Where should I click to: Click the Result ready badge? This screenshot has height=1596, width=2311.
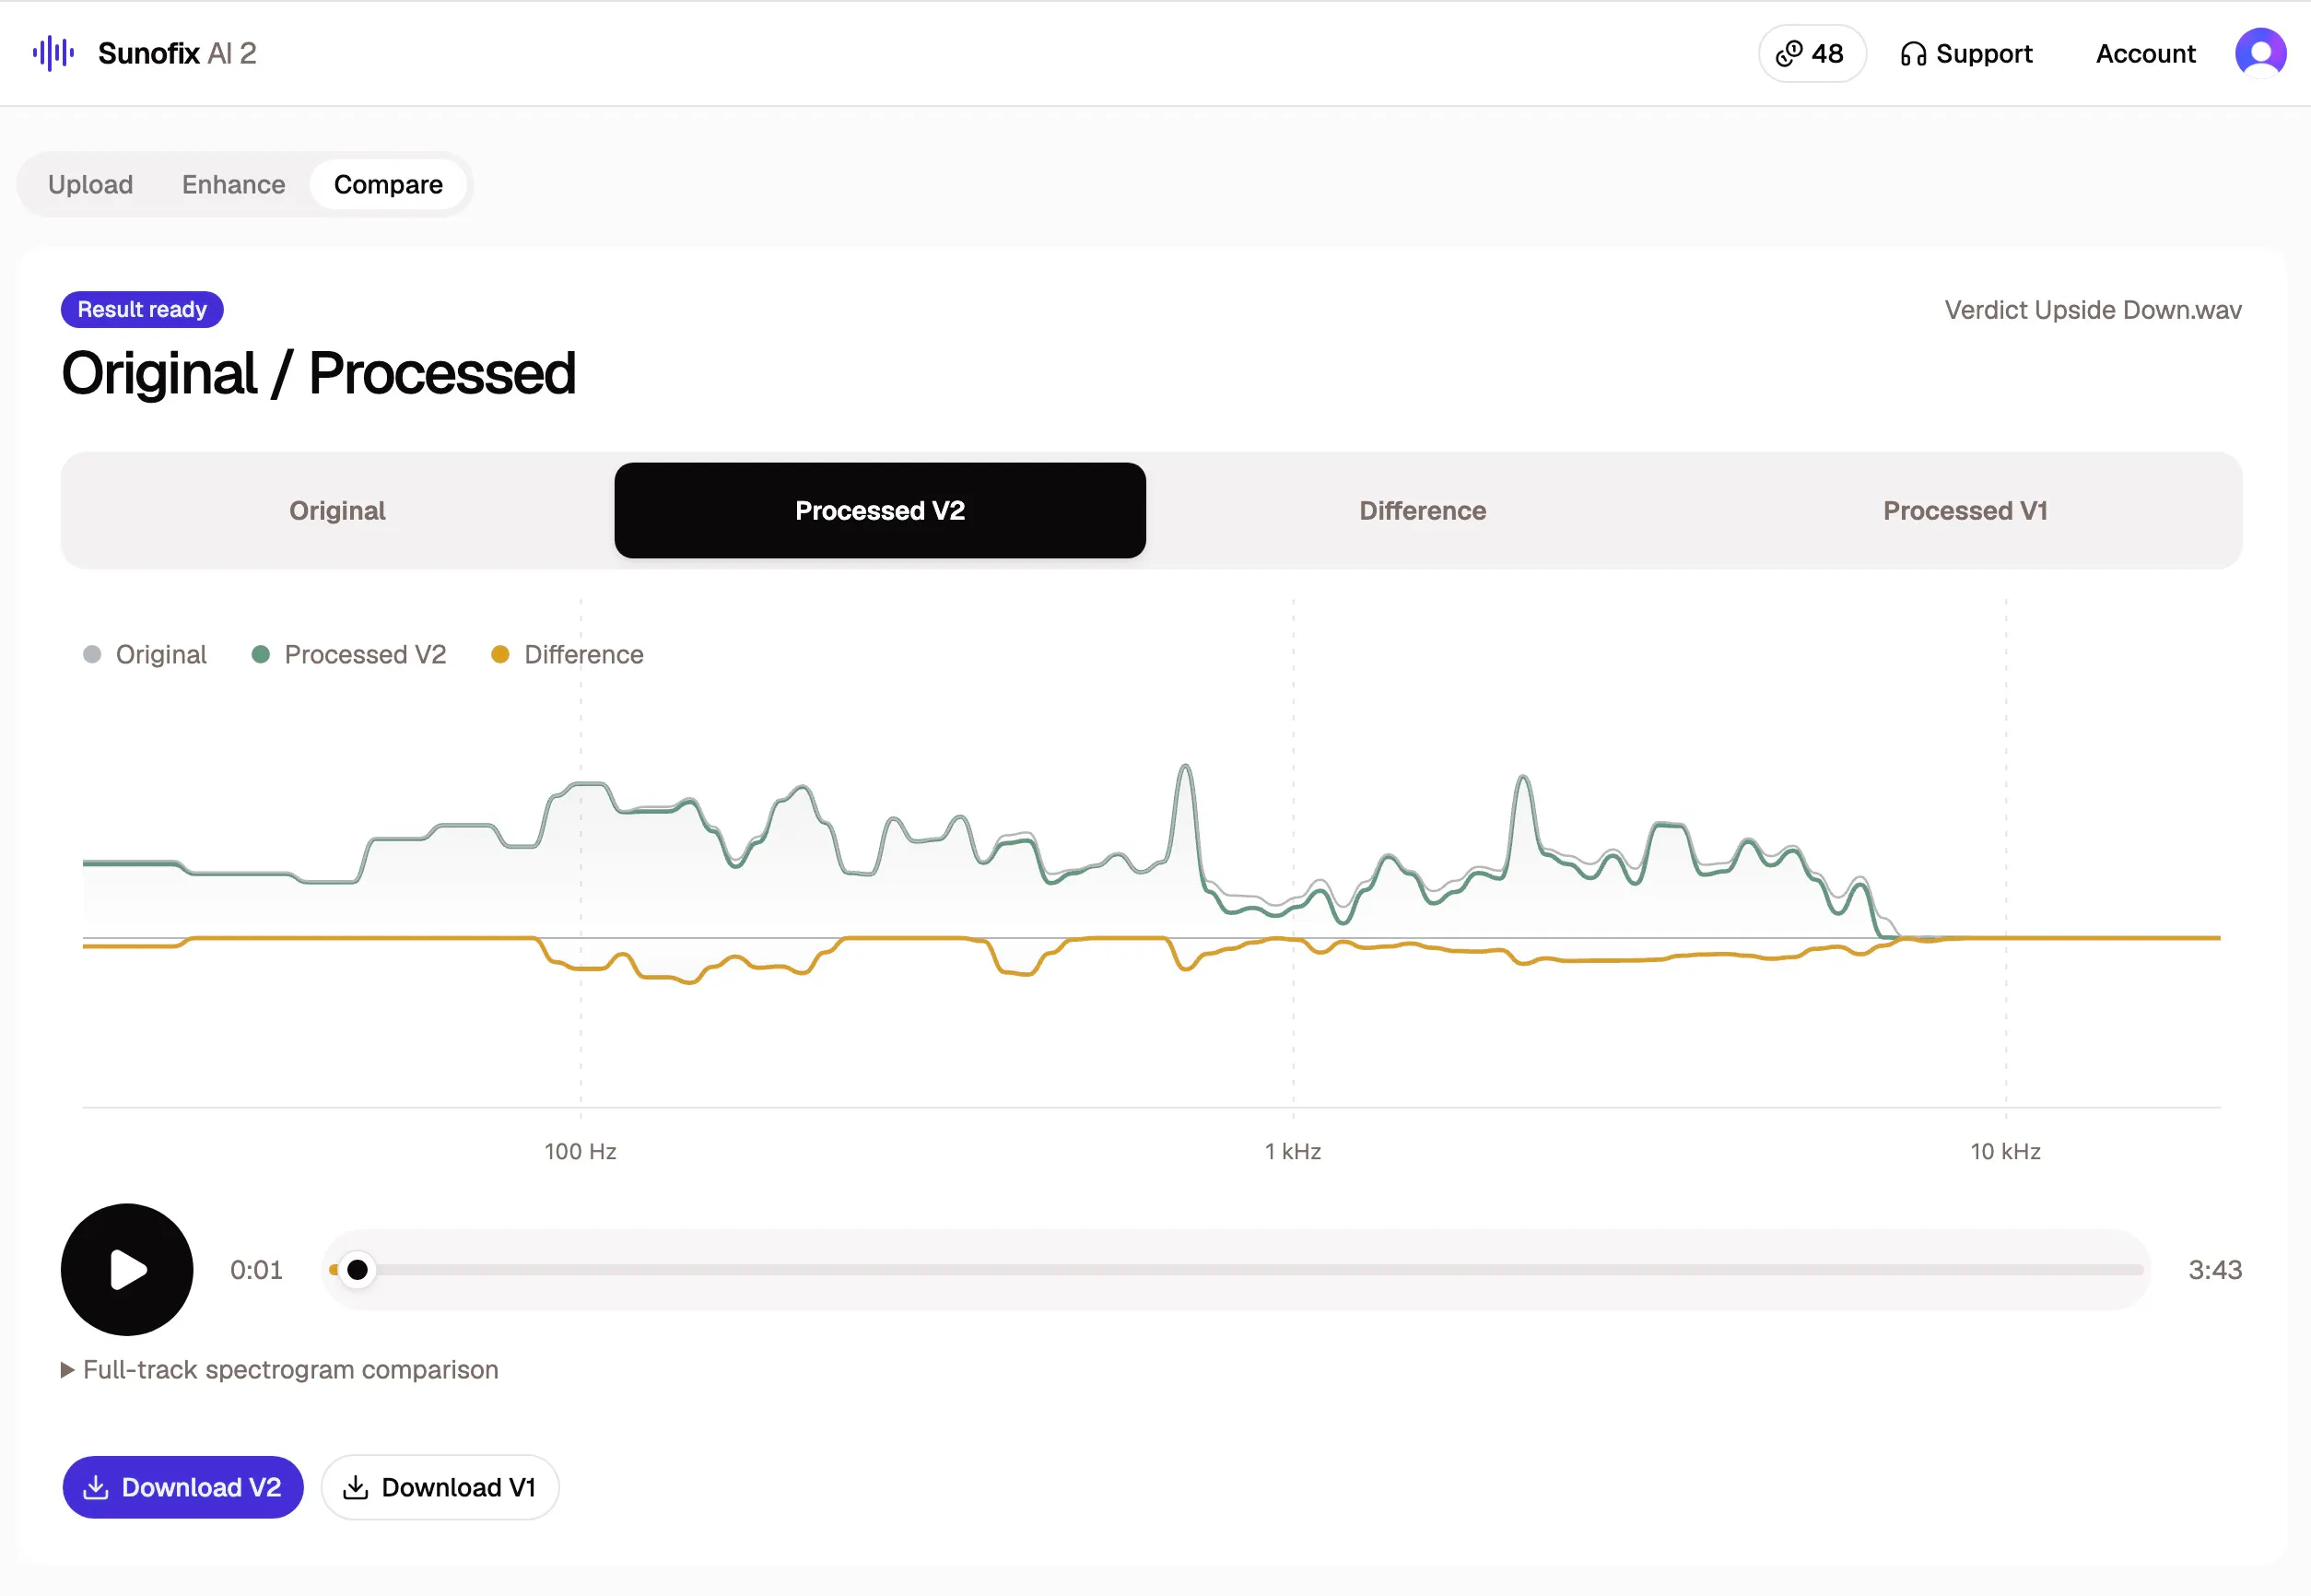[142, 309]
